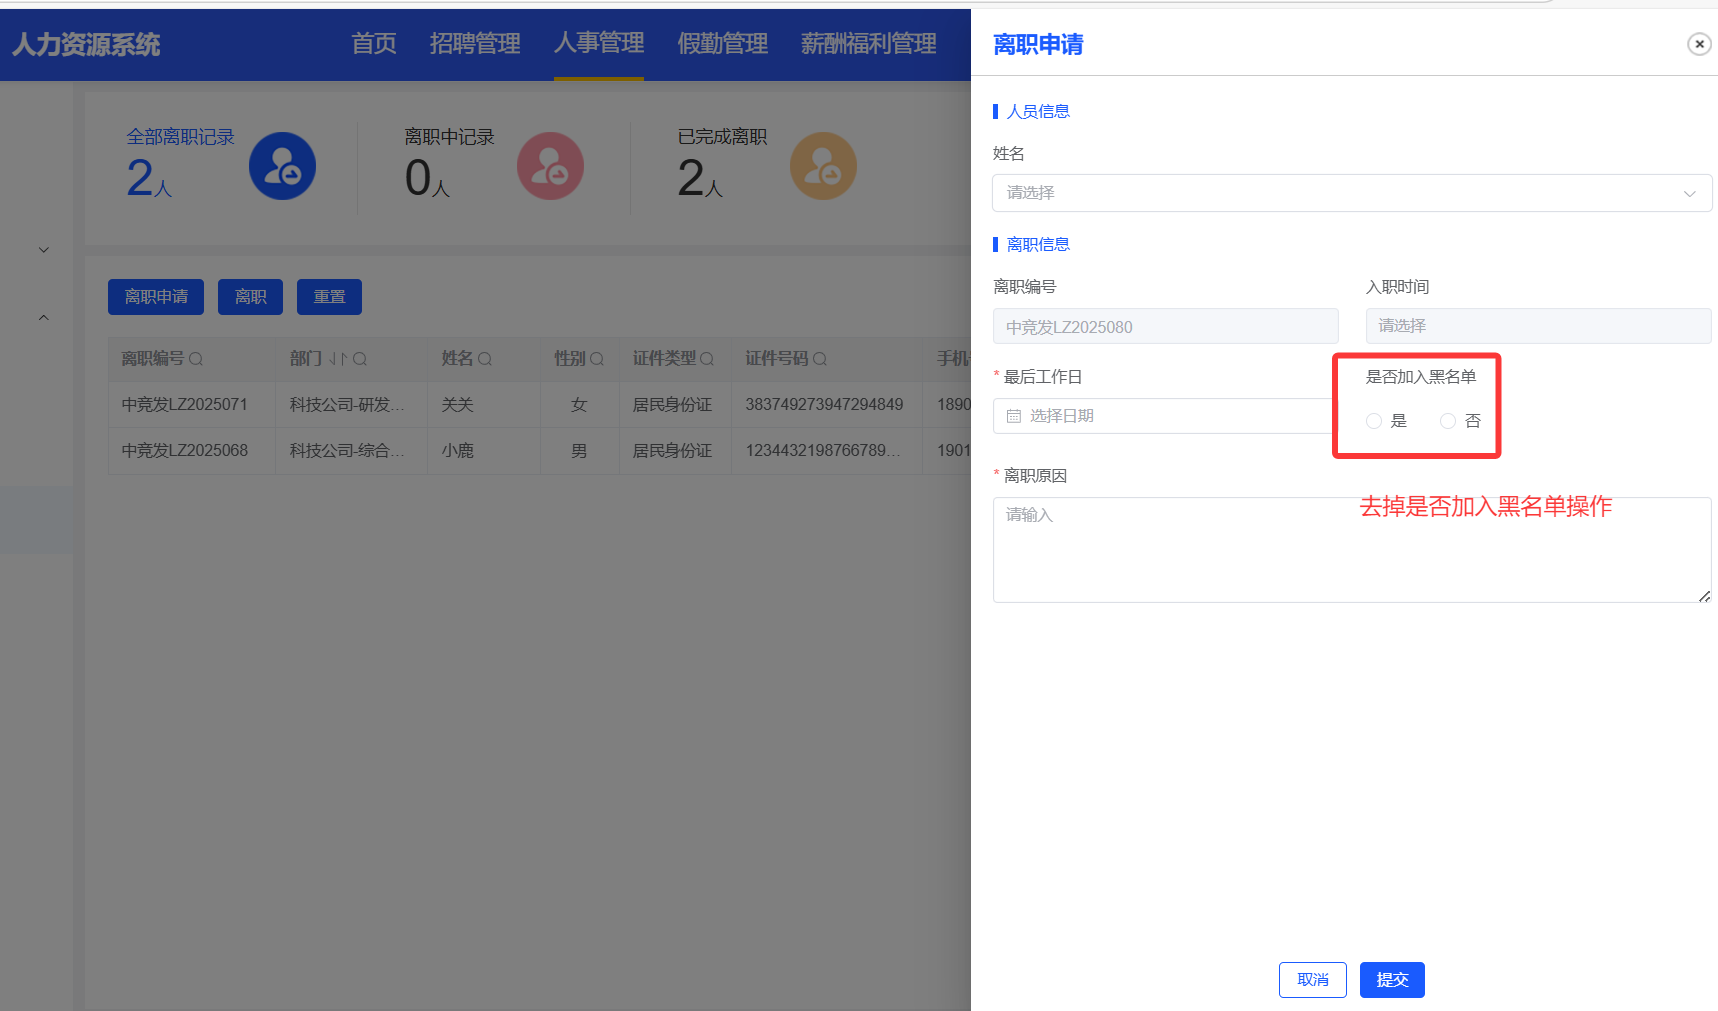This screenshot has width=1718, height=1011.
Task: Open the 假勤管理 menu
Action: coord(722,44)
